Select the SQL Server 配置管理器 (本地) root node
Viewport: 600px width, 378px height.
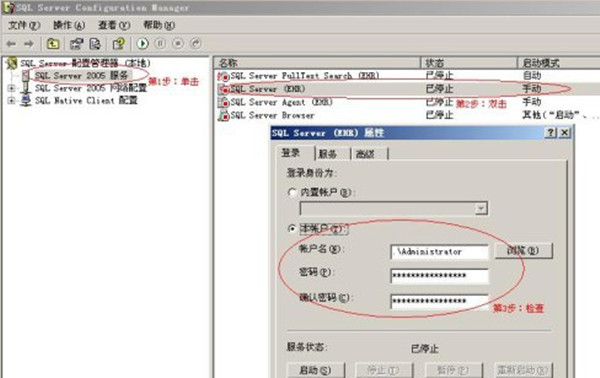coord(85,63)
